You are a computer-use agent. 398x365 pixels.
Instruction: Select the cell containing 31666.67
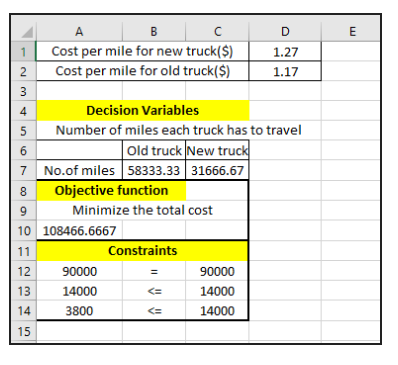pos(217,170)
